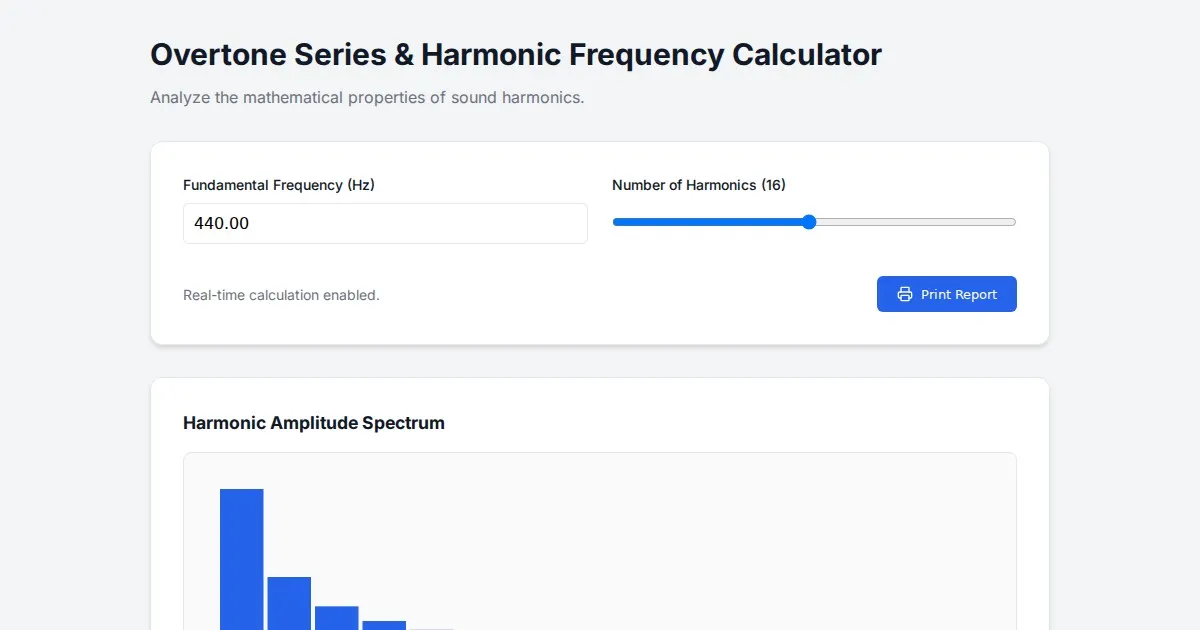Click the Number of Harmonics (16) label
1200x630 pixels.
coord(698,185)
